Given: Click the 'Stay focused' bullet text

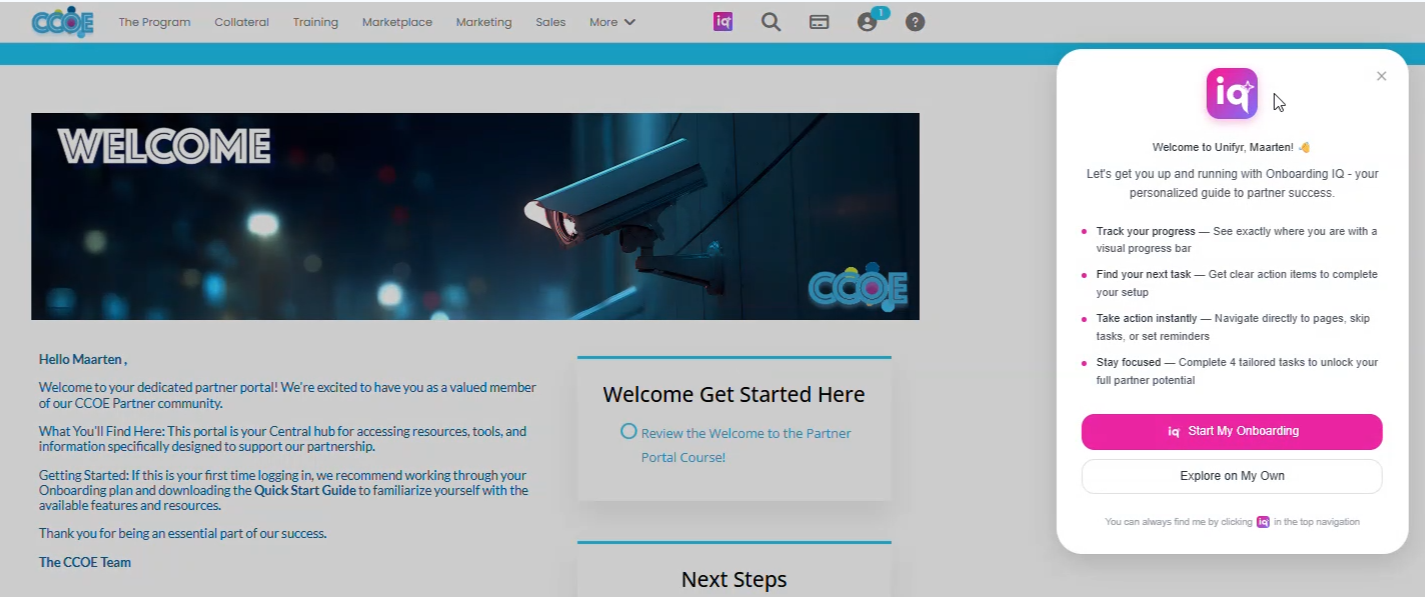Looking at the screenshot, I should click(1128, 362).
